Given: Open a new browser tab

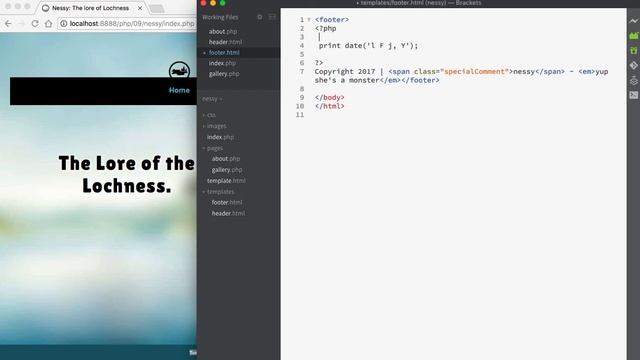Looking at the screenshot, I should click(x=156, y=8).
